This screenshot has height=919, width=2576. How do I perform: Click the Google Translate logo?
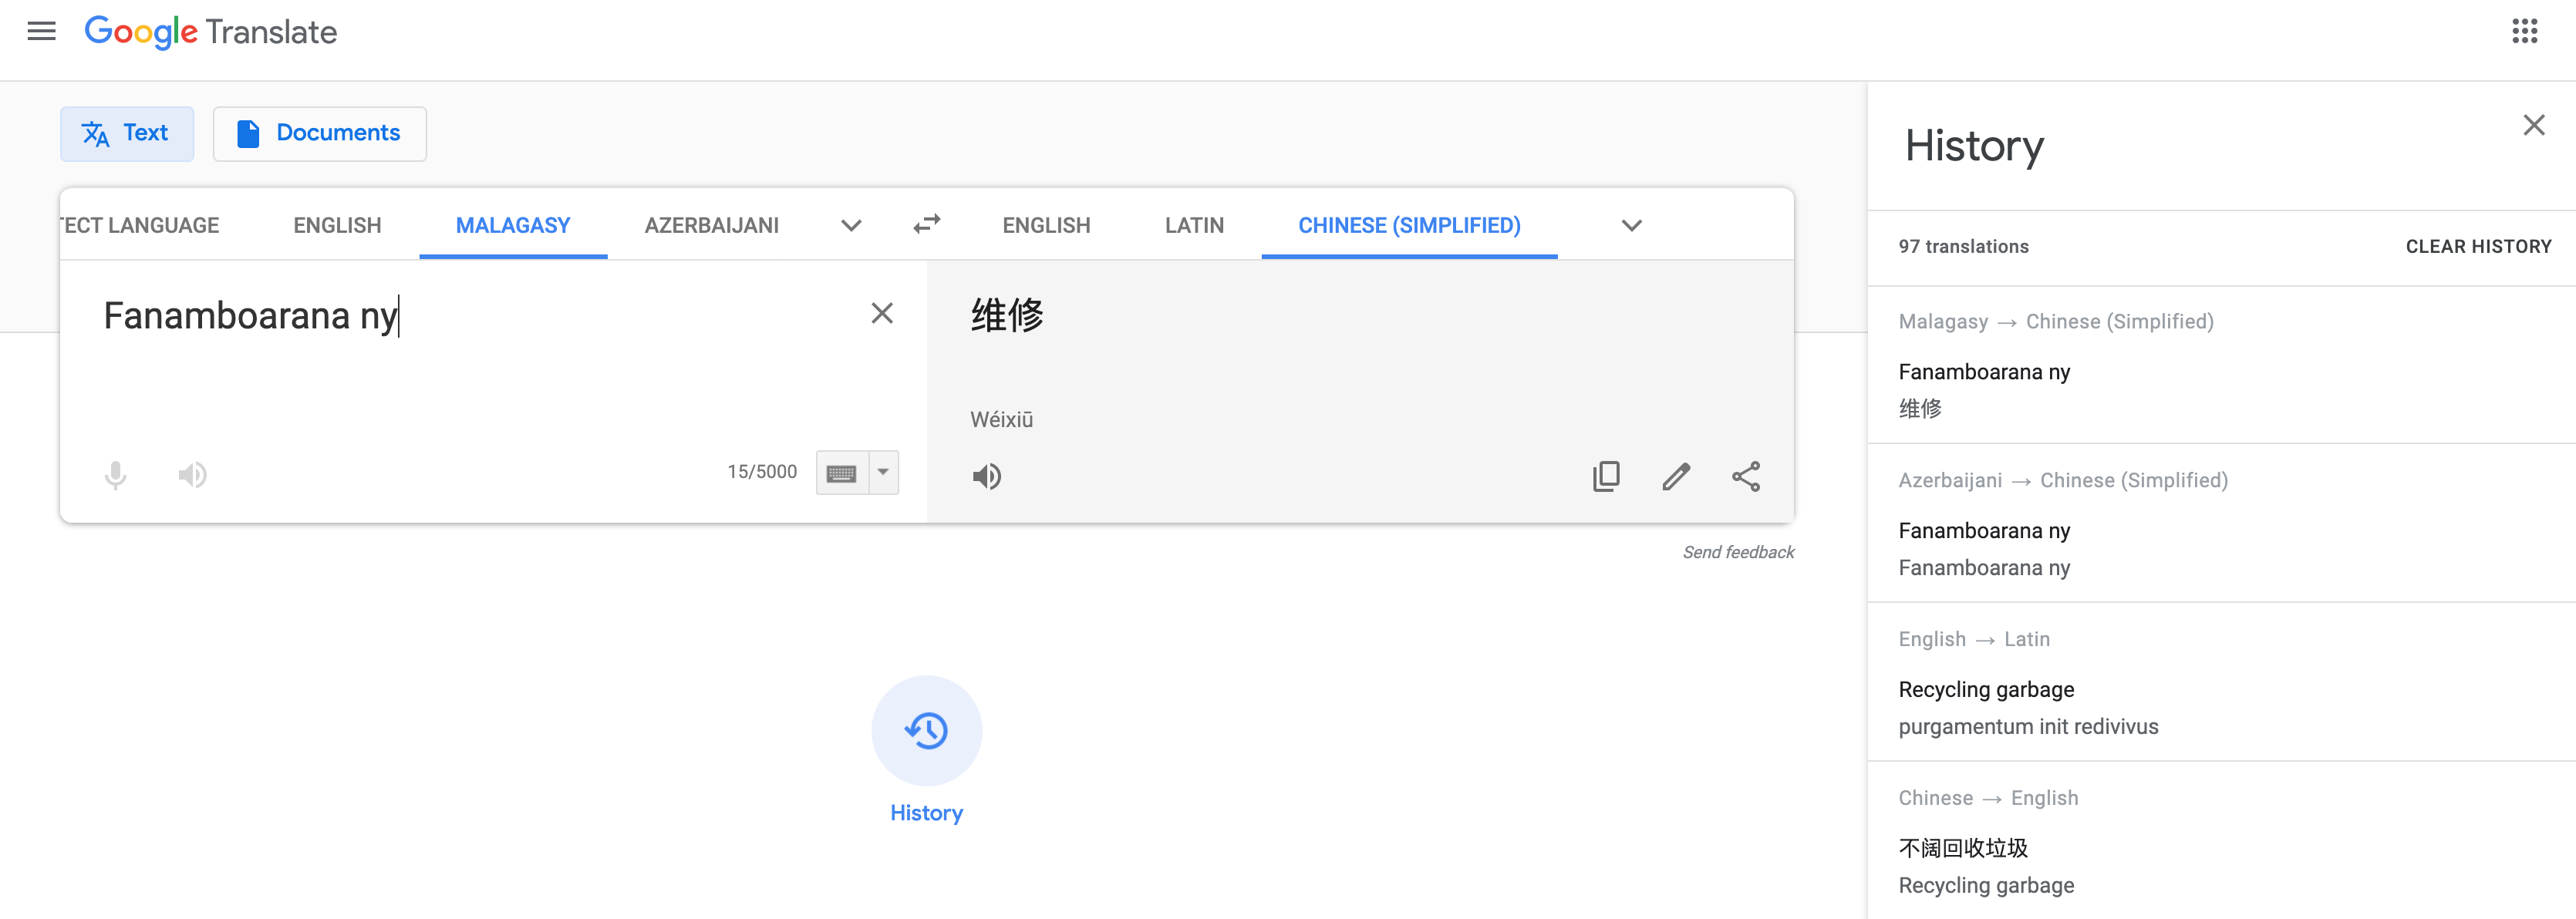tap(211, 32)
